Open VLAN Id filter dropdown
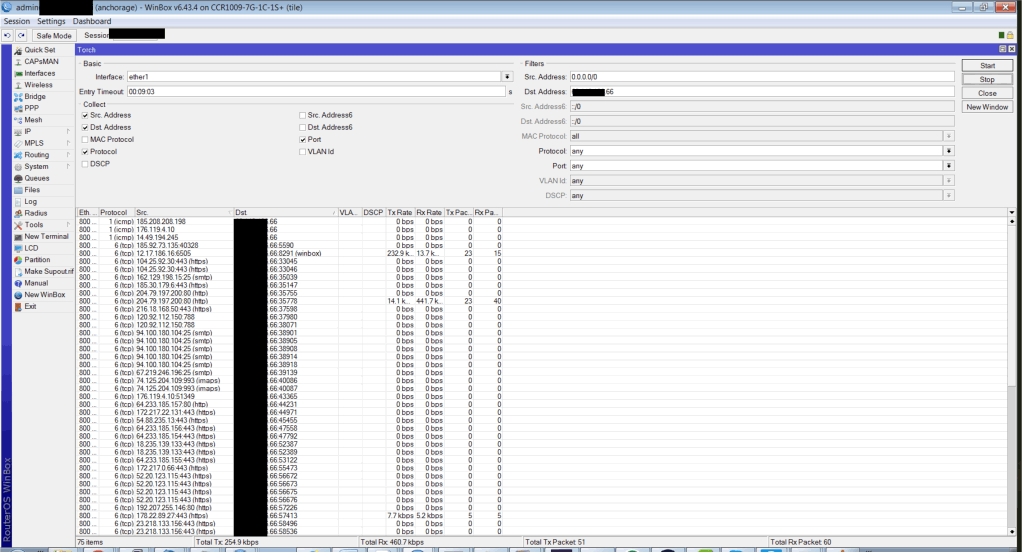 (x=949, y=181)
